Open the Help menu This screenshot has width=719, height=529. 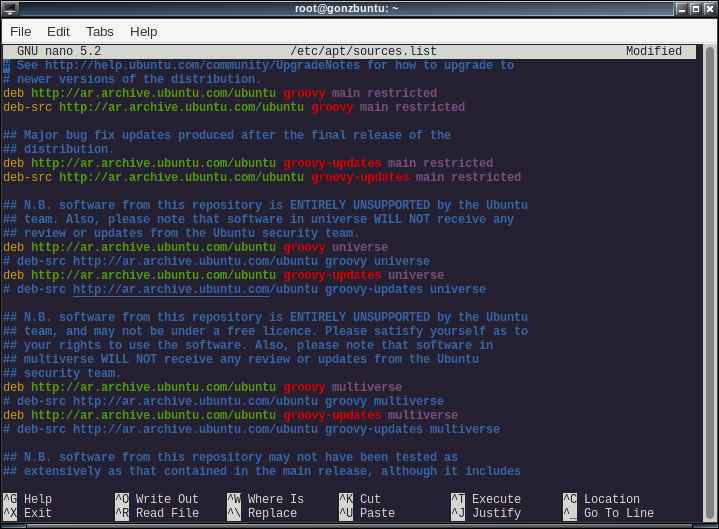144,32
